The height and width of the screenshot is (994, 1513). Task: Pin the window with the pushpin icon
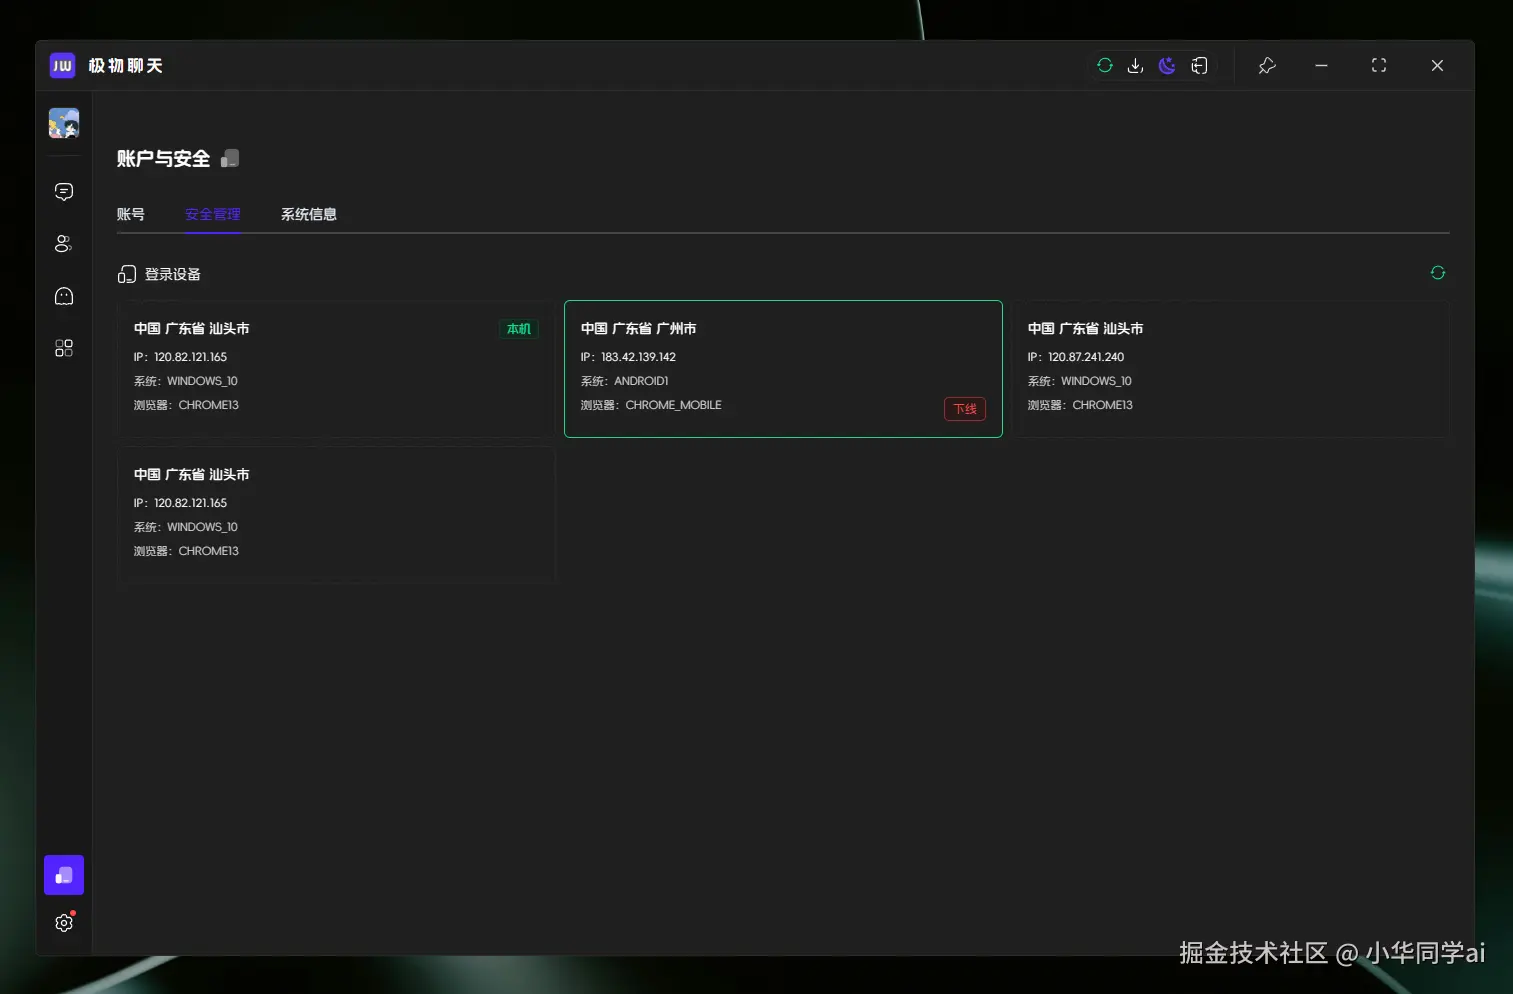[1267, 65]
